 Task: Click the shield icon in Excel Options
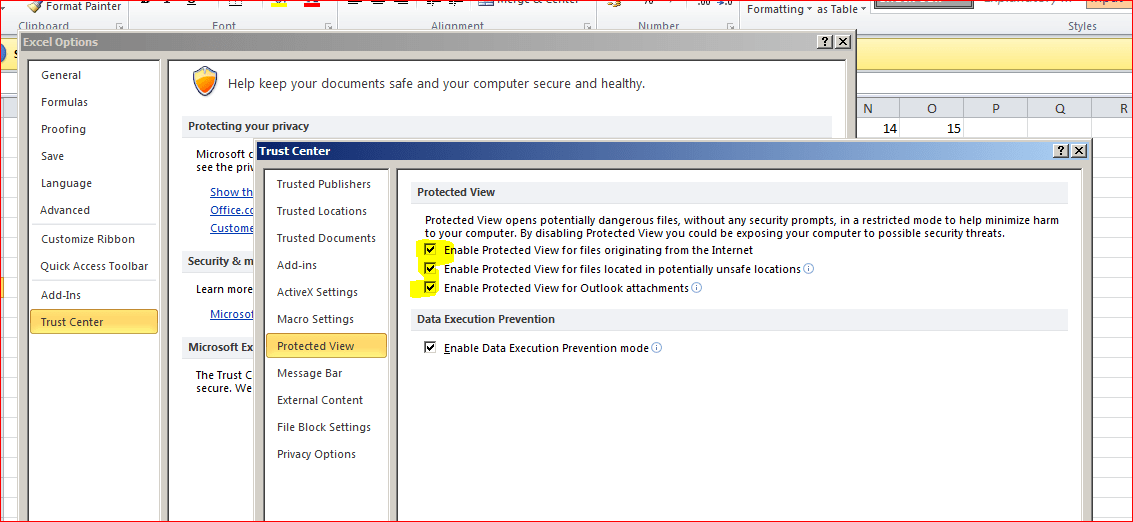204,82
